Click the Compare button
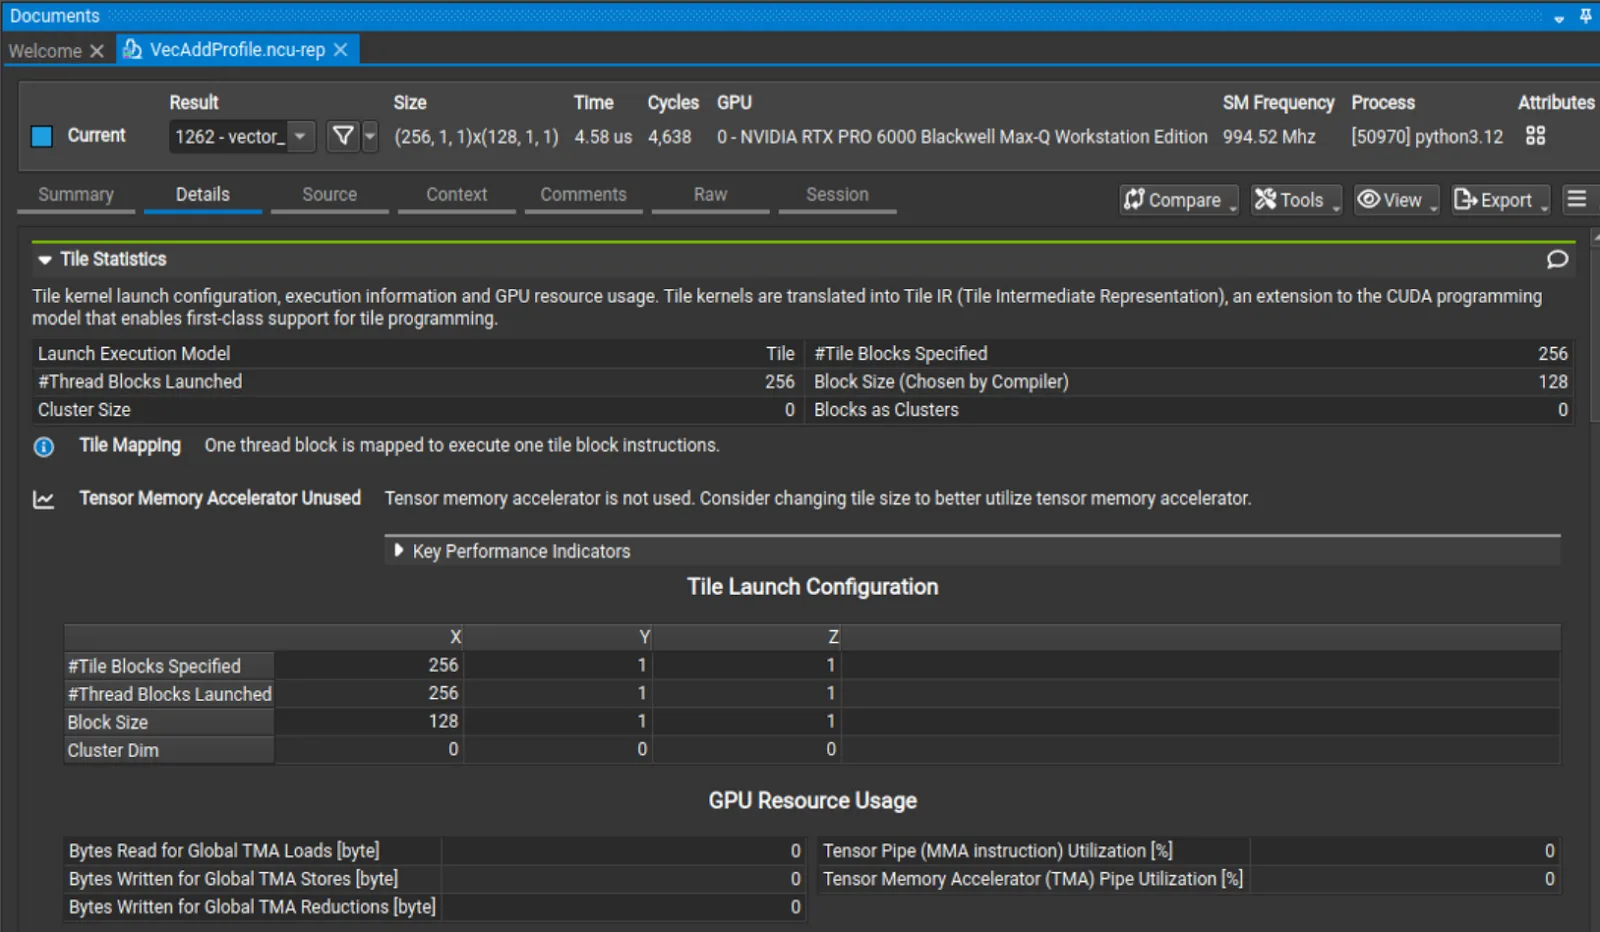The image size is (1600, 932). pos(1177,200)
